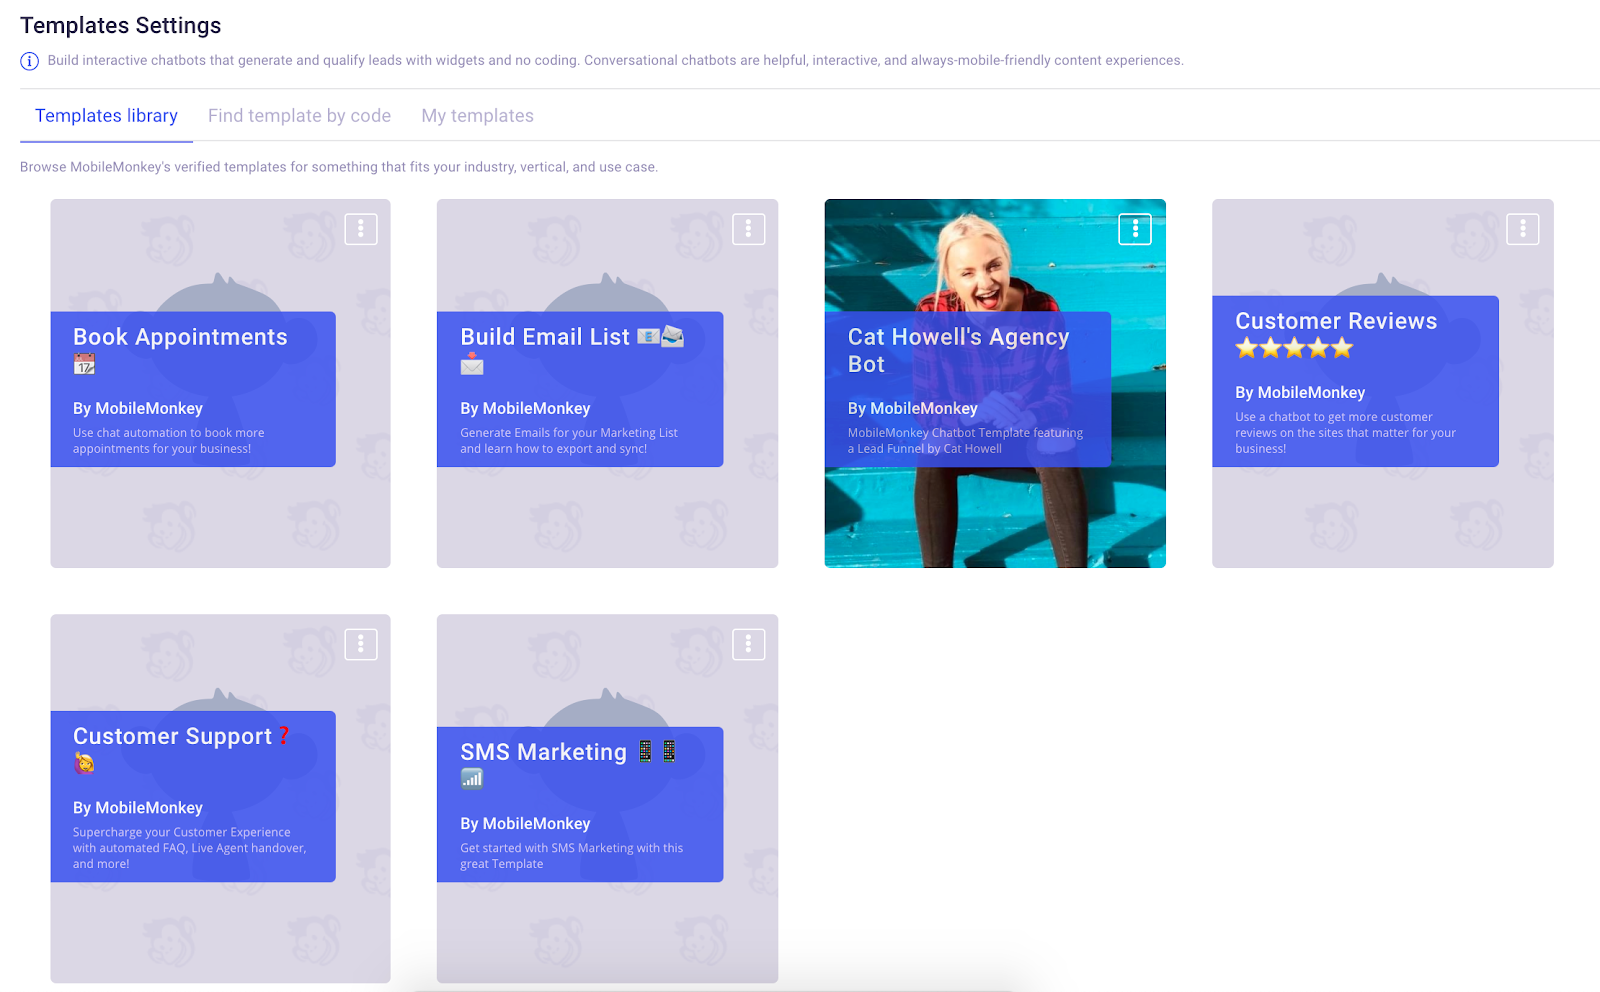1600x992 pixels.
Task: Open the Build Email List template title
Action: coord(545,337)
